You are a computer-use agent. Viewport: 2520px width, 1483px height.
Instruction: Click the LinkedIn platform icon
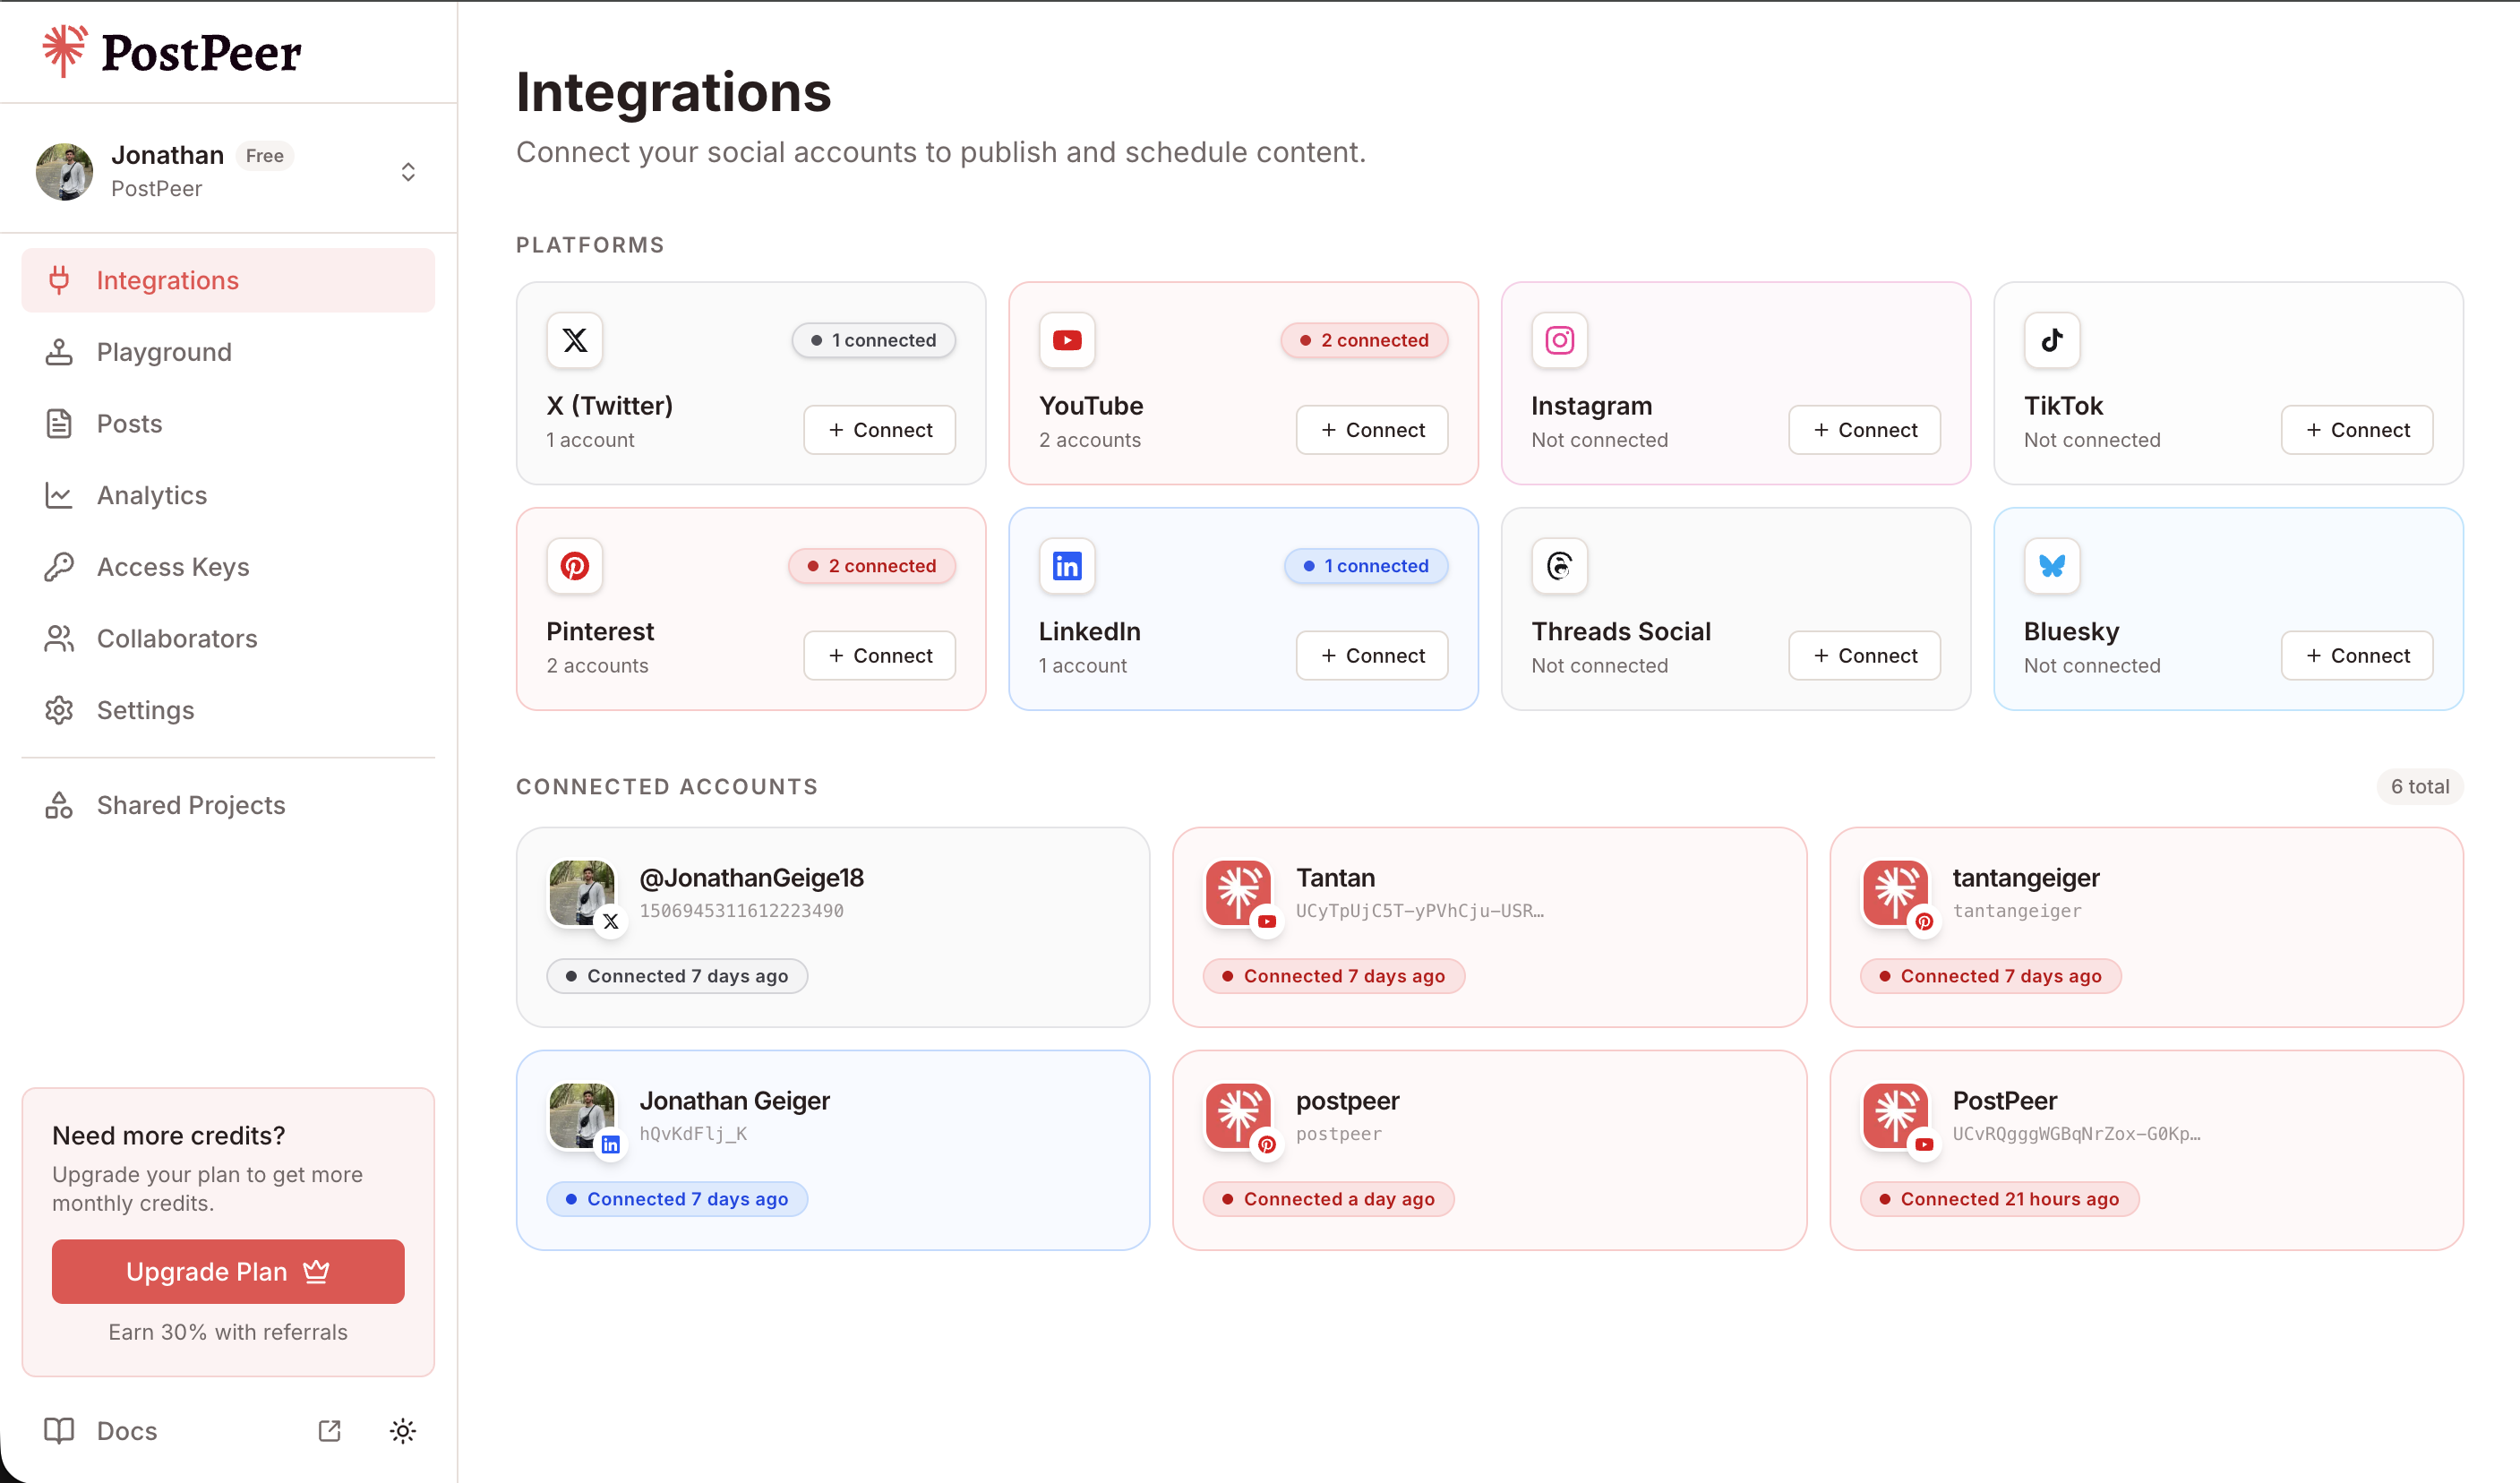pos(1066,566)
